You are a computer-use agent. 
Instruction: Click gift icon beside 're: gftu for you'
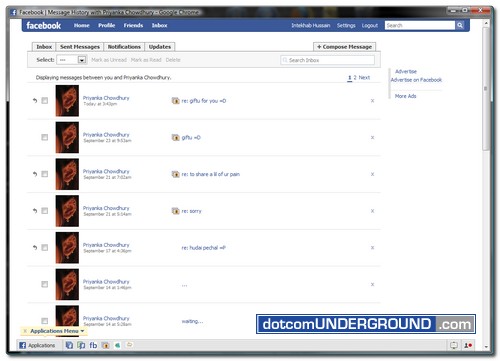(x=175, y=101)
